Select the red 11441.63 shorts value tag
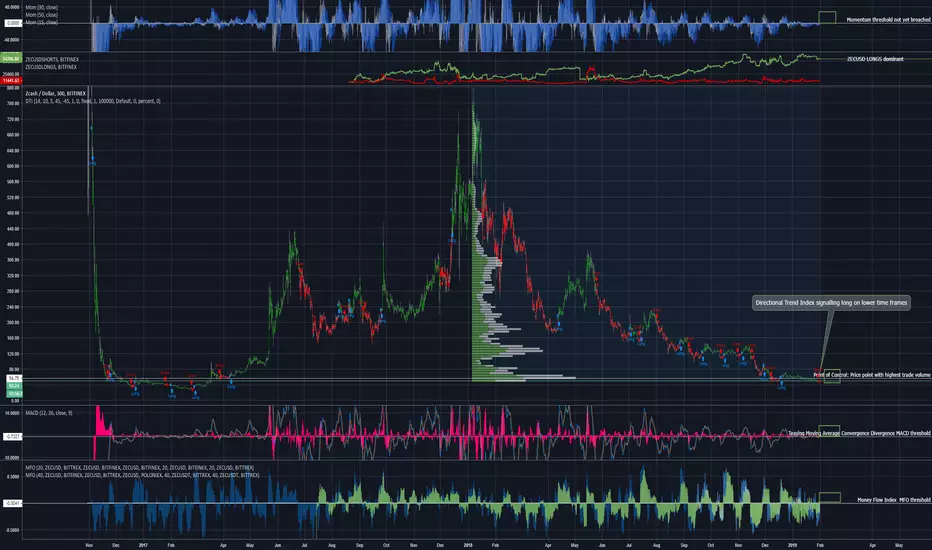This screenshot has width=932, height=550. 11,80
